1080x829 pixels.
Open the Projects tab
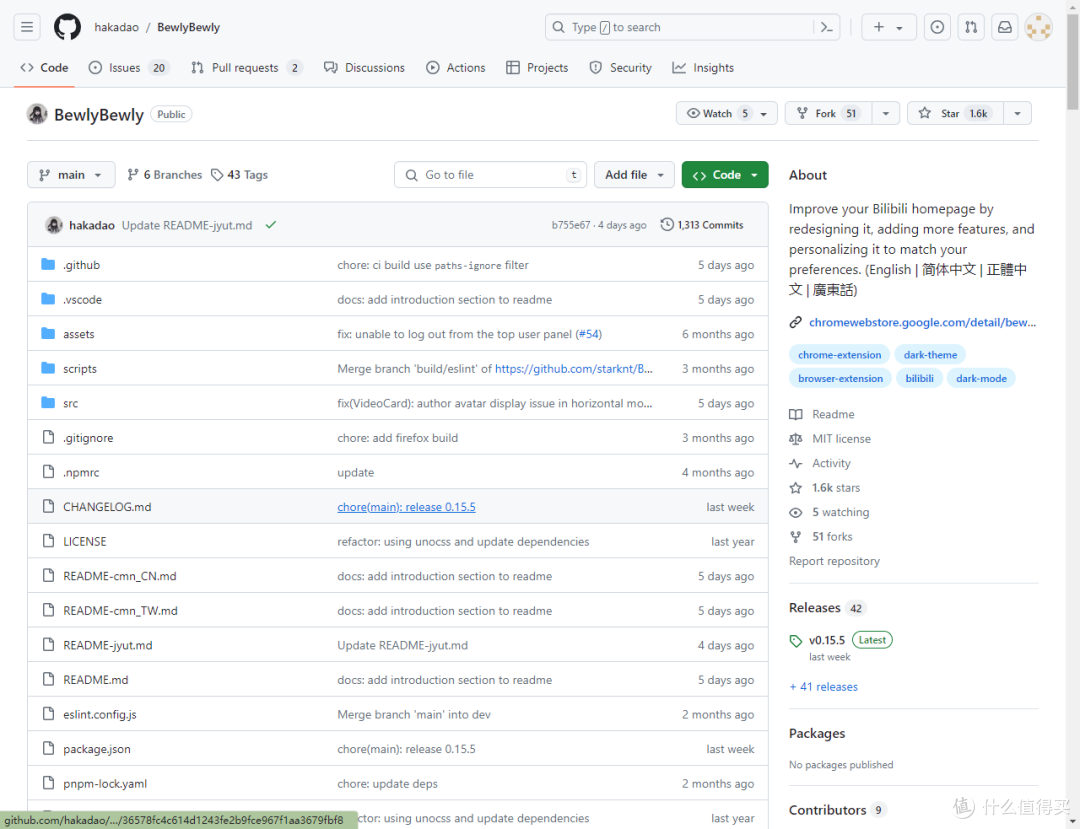click(537, 67)
